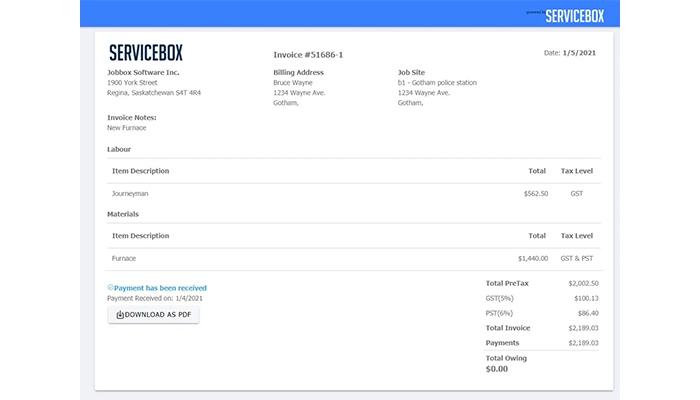The height and width of the screenshot is (400, 700).
Task: Click the ServiceBox logo on invoice card
Action: pyautogui.click(x=146, y=53)
